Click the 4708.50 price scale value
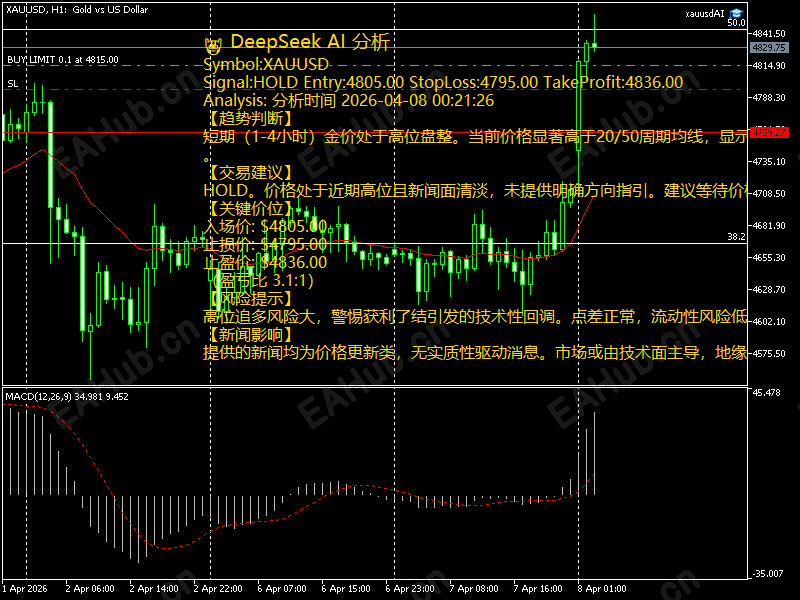 click(x=769, y=193)
